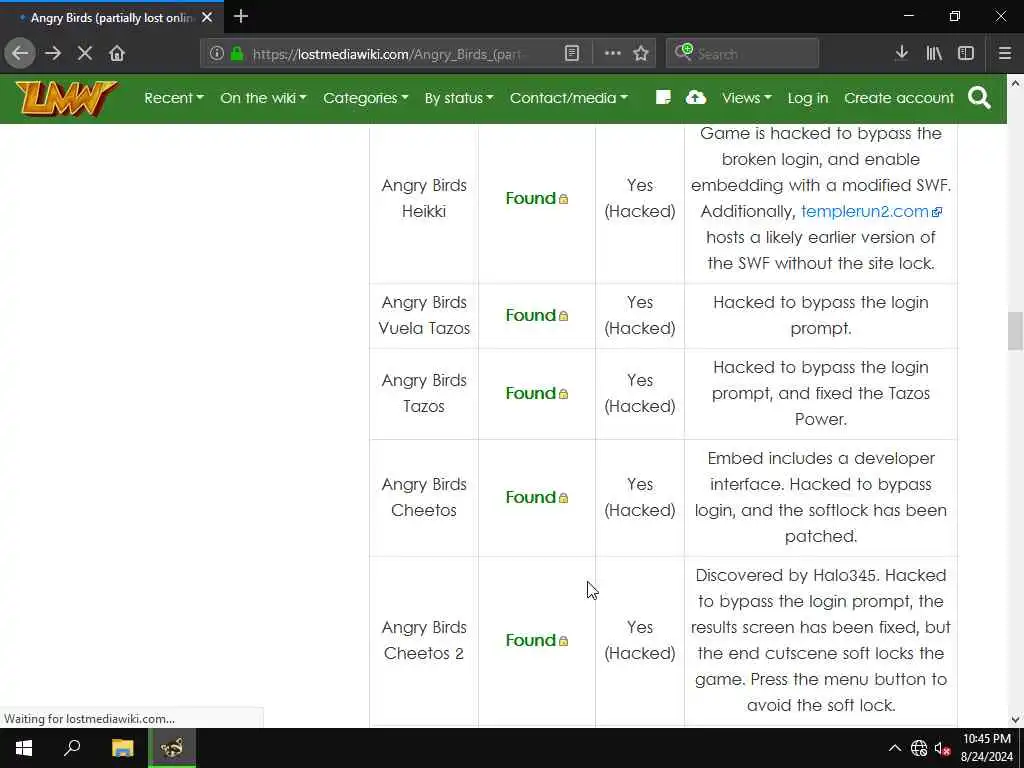Click the Found status for Vuela Tazos

(530, 315)
